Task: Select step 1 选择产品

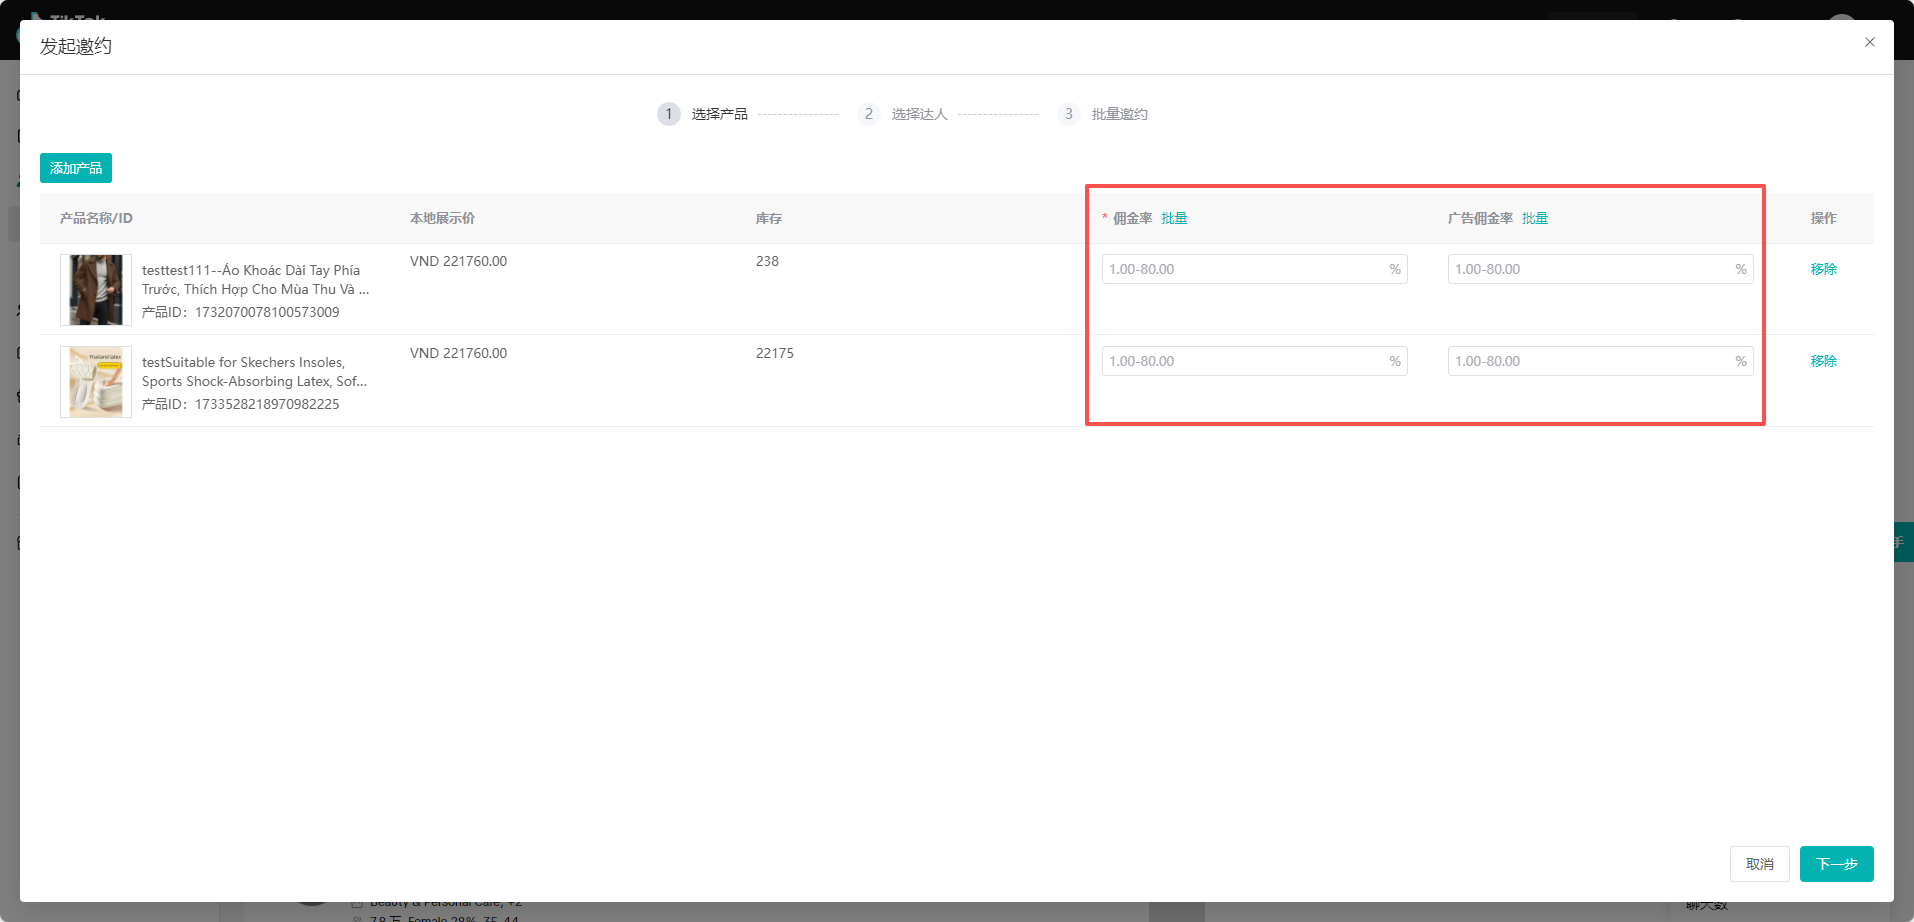Action: tap(702, 114)
